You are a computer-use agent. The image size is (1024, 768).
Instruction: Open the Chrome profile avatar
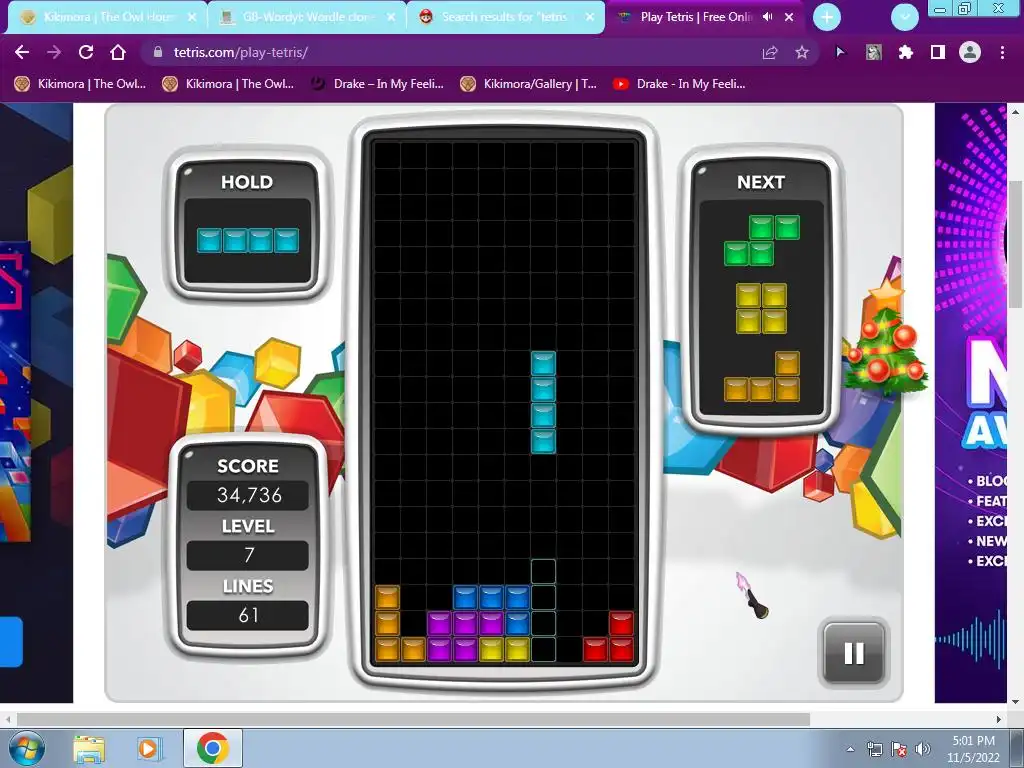tap(970, 52)
